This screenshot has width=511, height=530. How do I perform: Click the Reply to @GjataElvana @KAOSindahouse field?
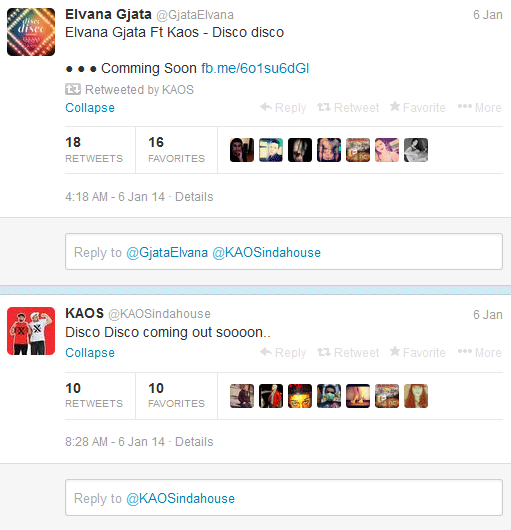[x=284, y=251]
